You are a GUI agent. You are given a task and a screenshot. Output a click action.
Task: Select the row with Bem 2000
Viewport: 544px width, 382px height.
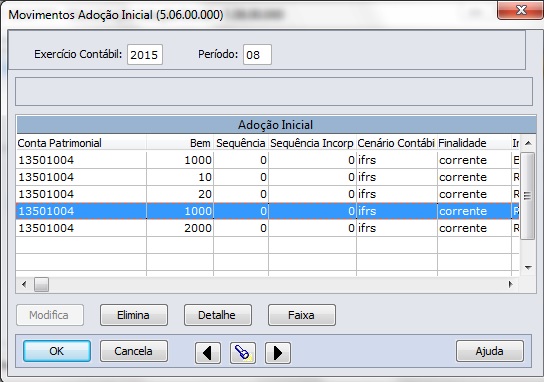(267, 228)
